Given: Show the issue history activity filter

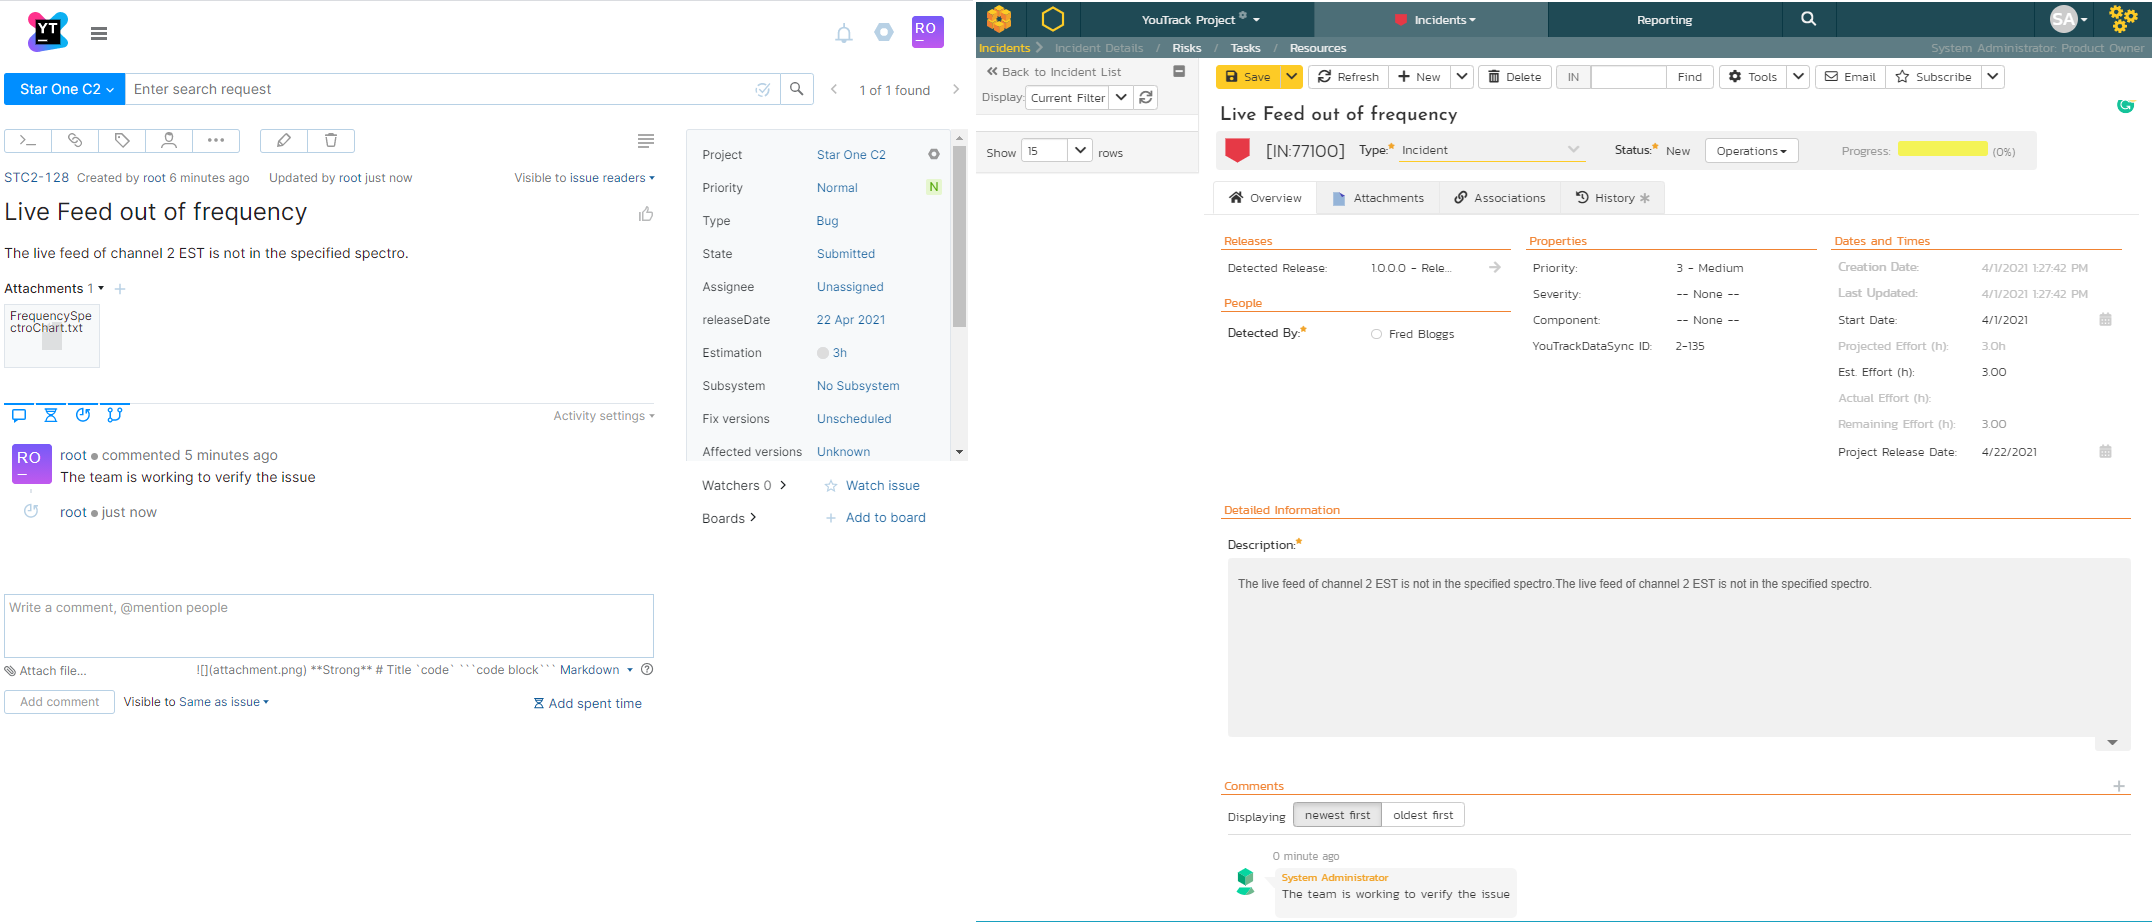Looking at the screenshot, I should [x=83, y=415].
